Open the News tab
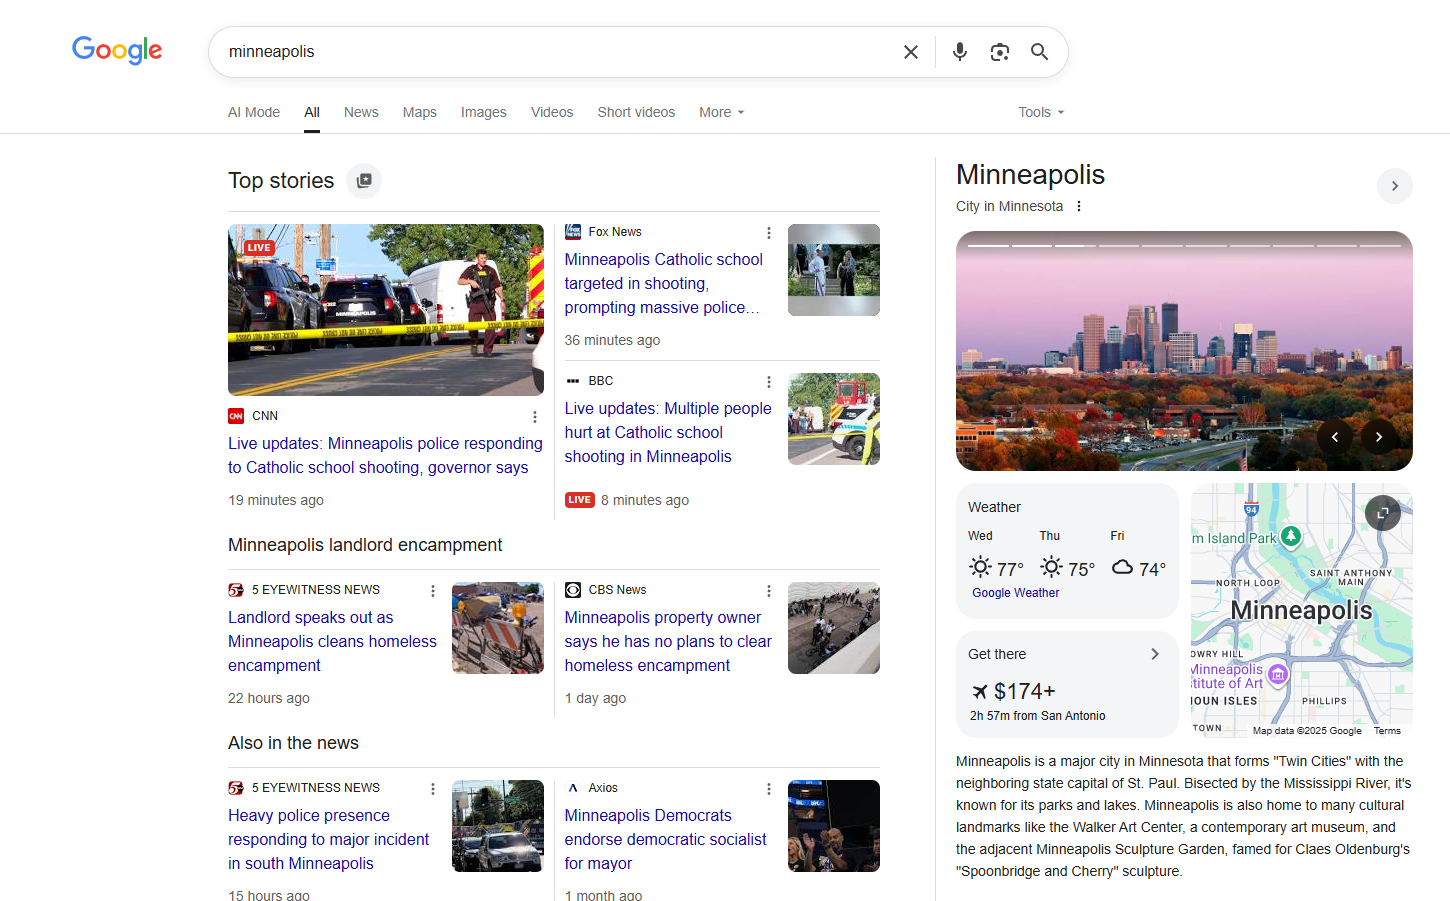Image resolution: width=1450 pixels, height=901 pixels. [361, 112]
